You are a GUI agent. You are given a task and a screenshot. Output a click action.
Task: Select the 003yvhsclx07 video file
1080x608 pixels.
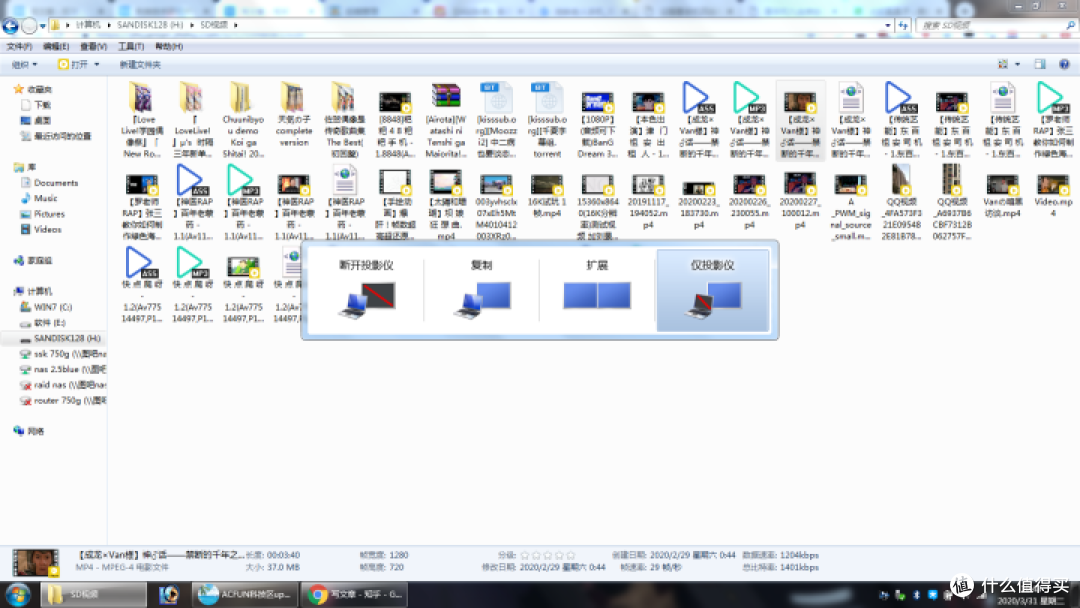click(x=496, y=205)
